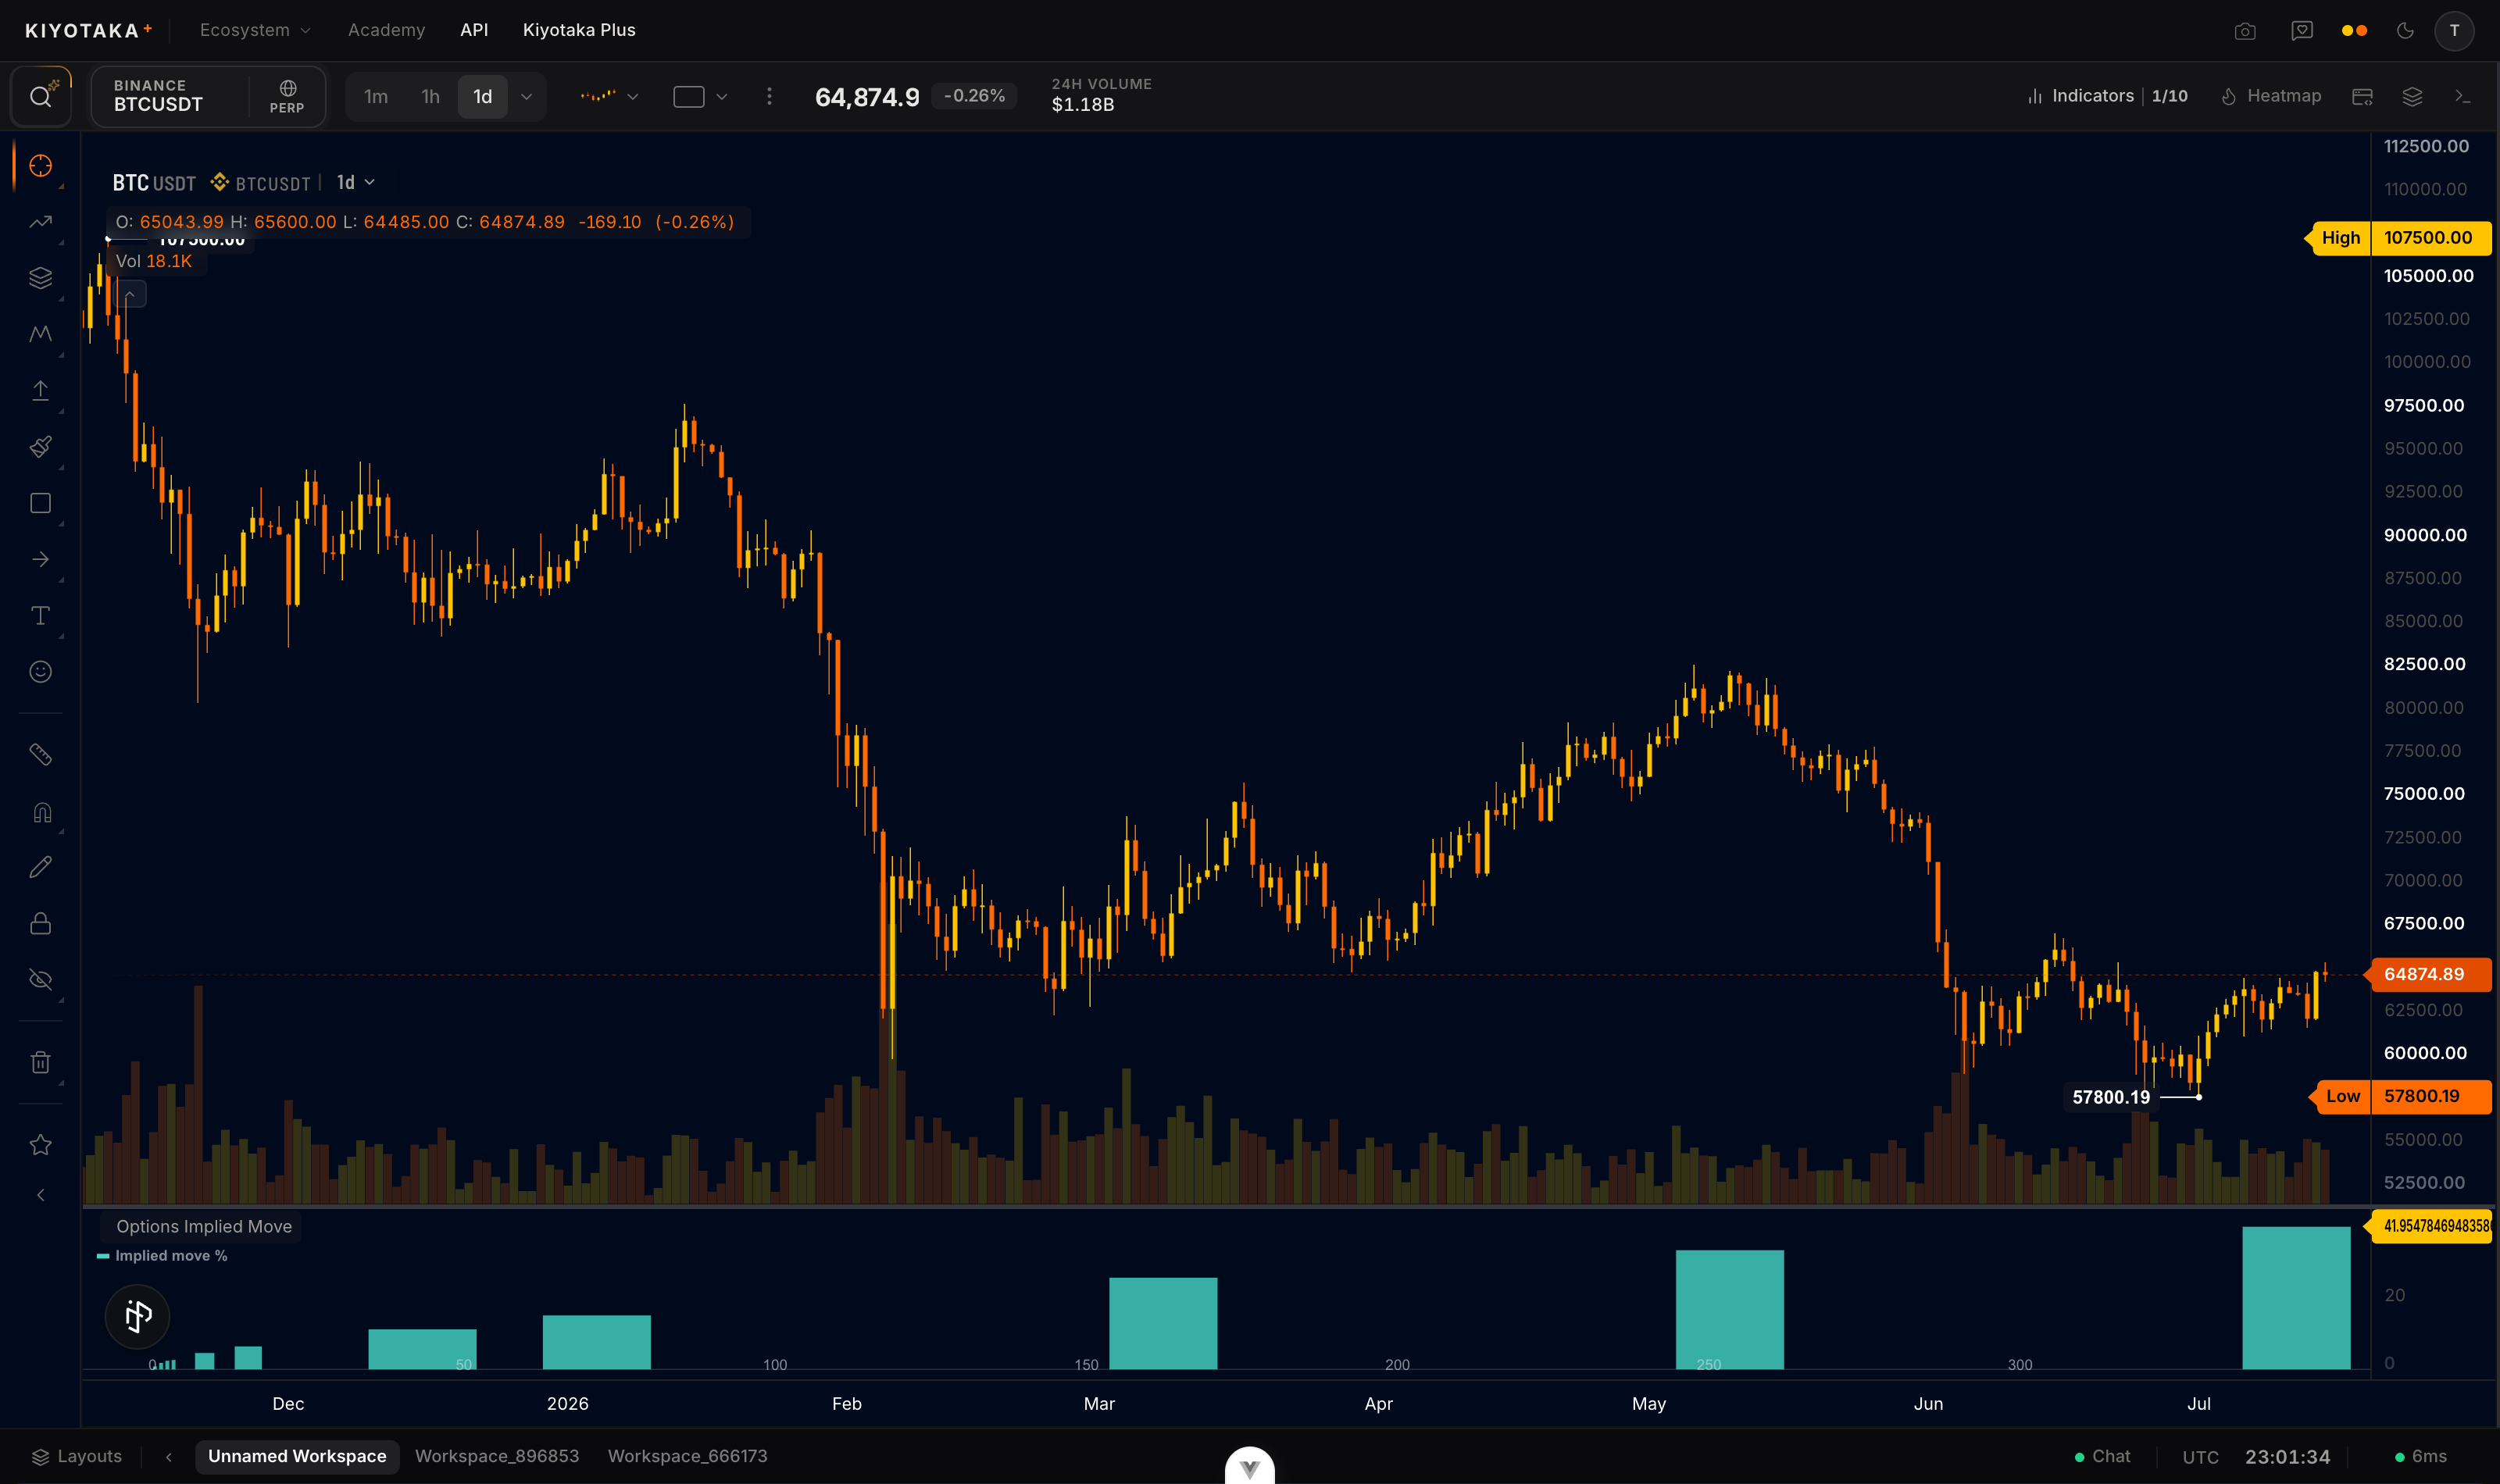Toggle the pencil drawing mode
The height and width of the screenshot is (1484, 2500).
coord(40,867)
